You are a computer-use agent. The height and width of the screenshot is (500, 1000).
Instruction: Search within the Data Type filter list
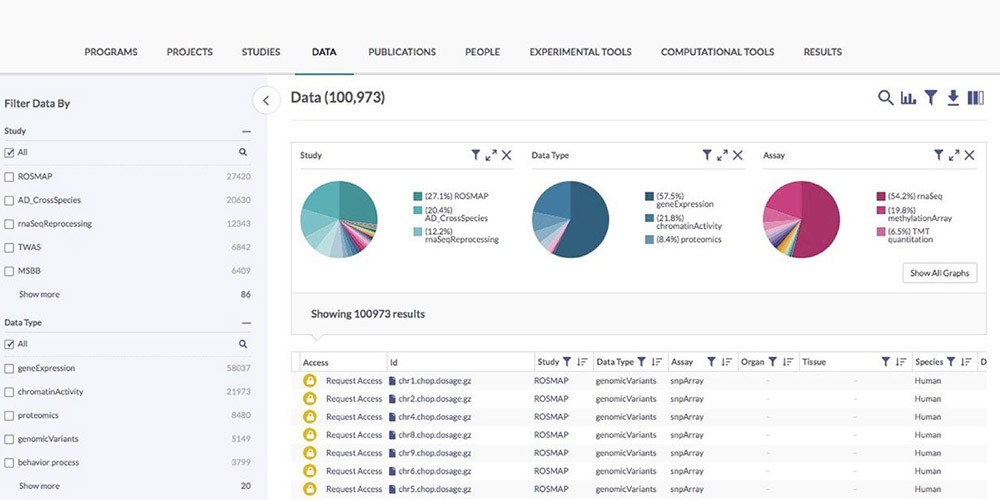coord(243,344)
